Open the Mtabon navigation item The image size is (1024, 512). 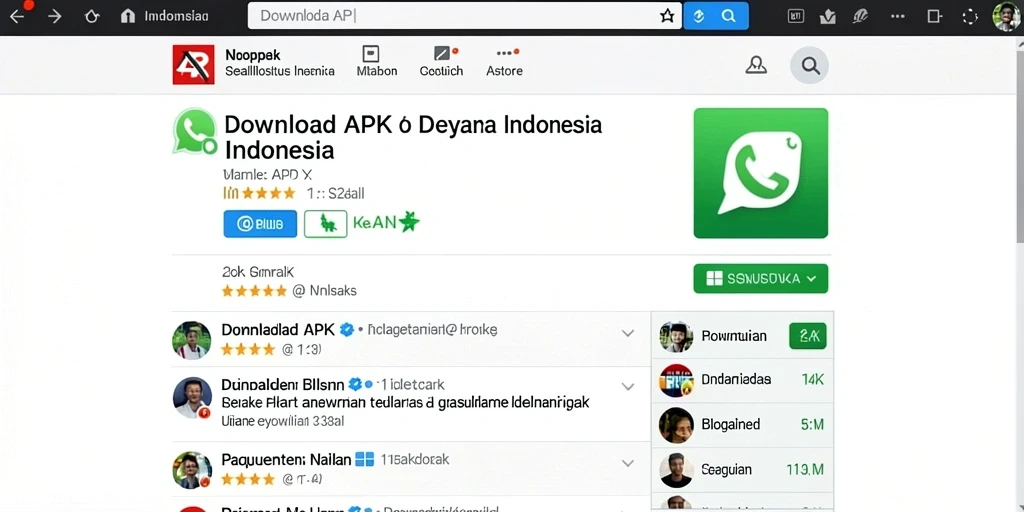click(377, 62)
